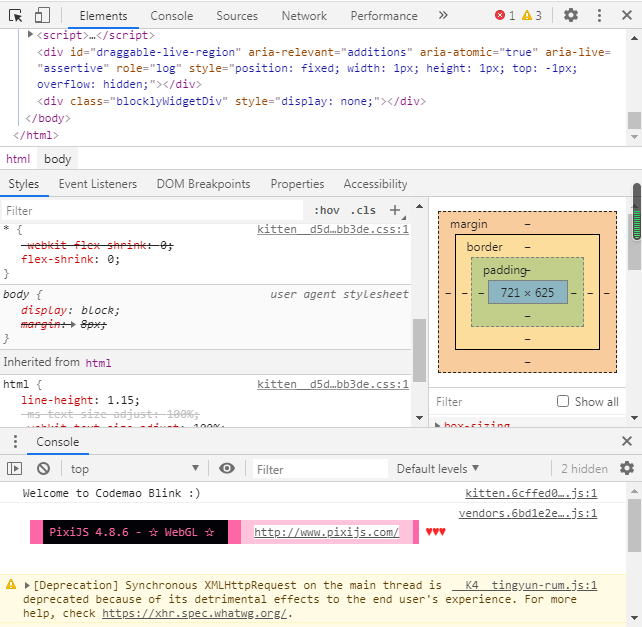Viewport: 642px width, 627px height.
Task: Open console settings gear icon
Action: (x=627, y=468)
